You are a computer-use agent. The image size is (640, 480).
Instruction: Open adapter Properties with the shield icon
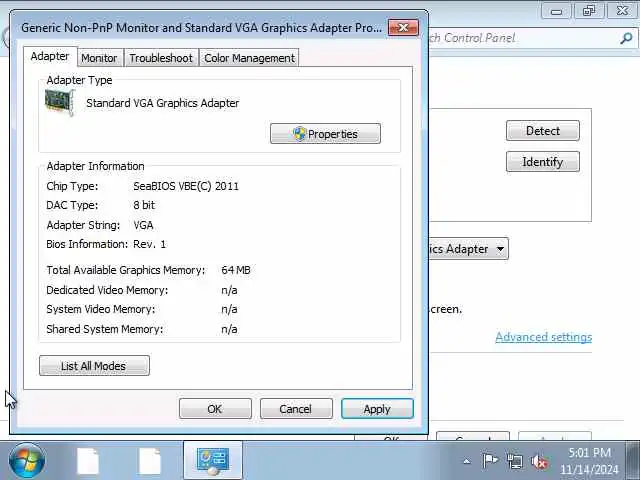point(325,133)
